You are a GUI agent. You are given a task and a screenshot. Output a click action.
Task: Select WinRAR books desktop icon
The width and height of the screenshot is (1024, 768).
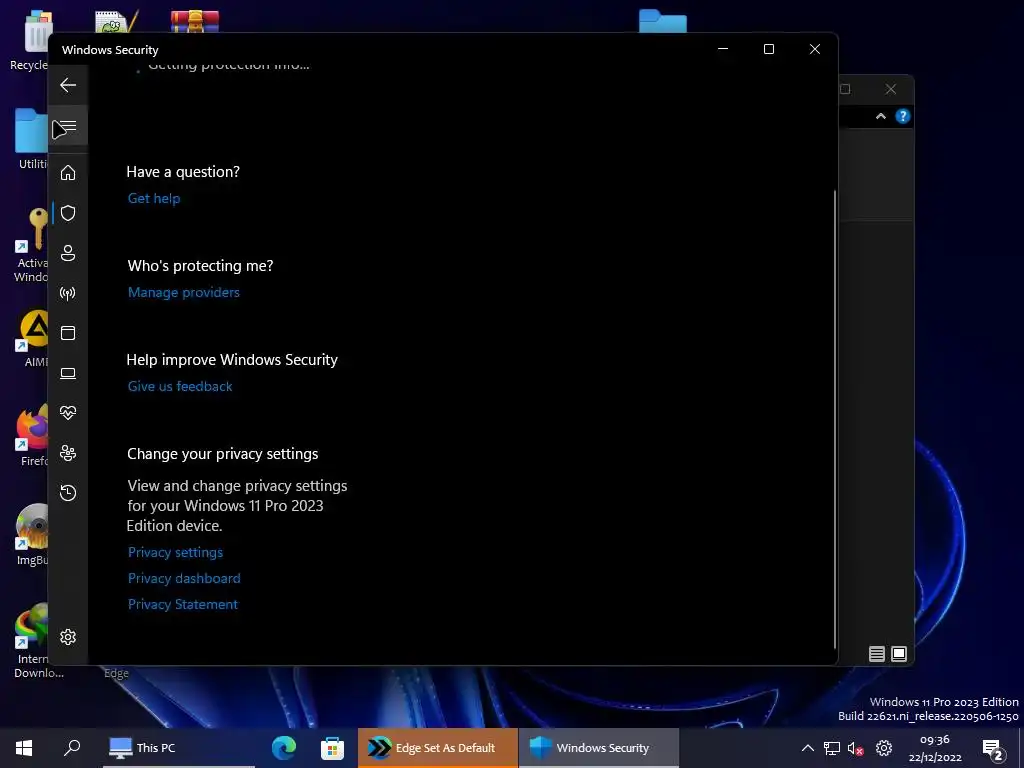195,21
